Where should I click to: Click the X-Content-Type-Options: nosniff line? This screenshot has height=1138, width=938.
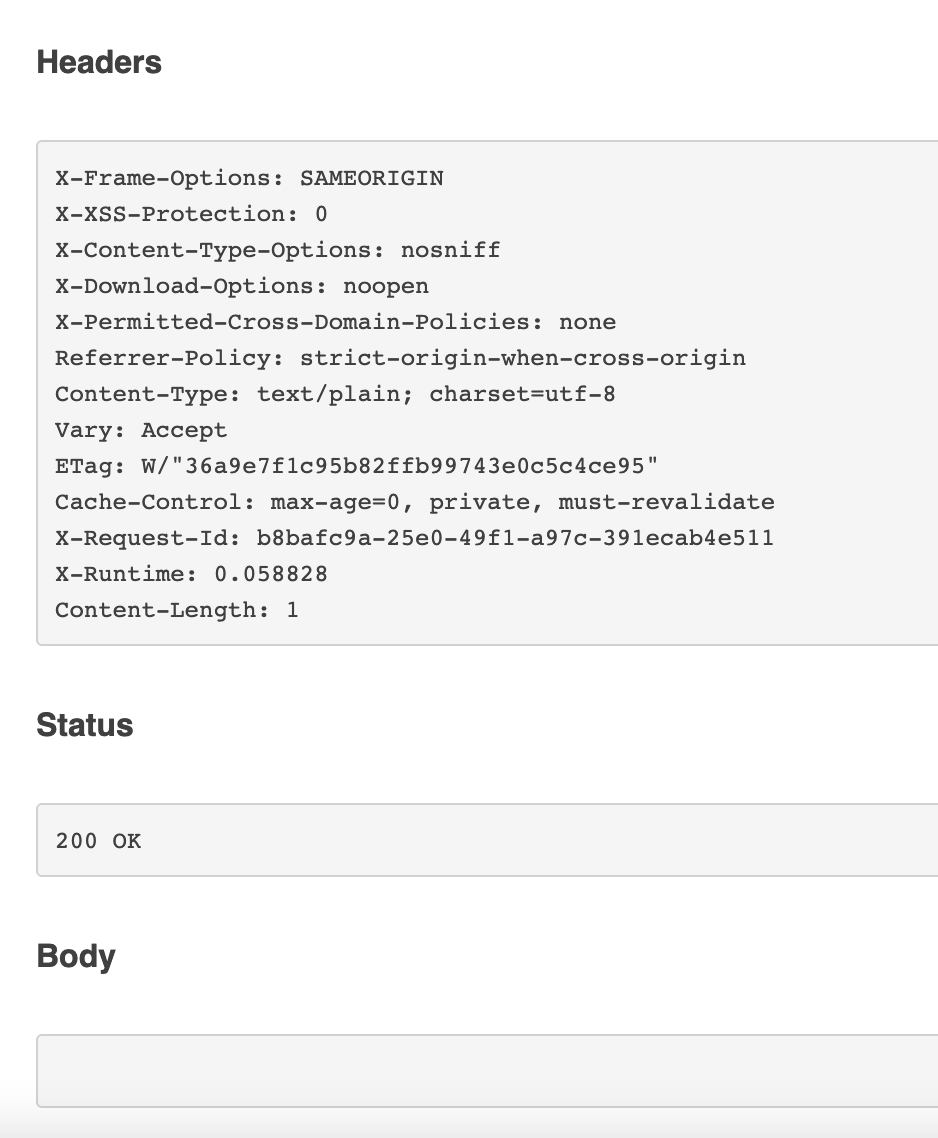(x=277, y=250)
